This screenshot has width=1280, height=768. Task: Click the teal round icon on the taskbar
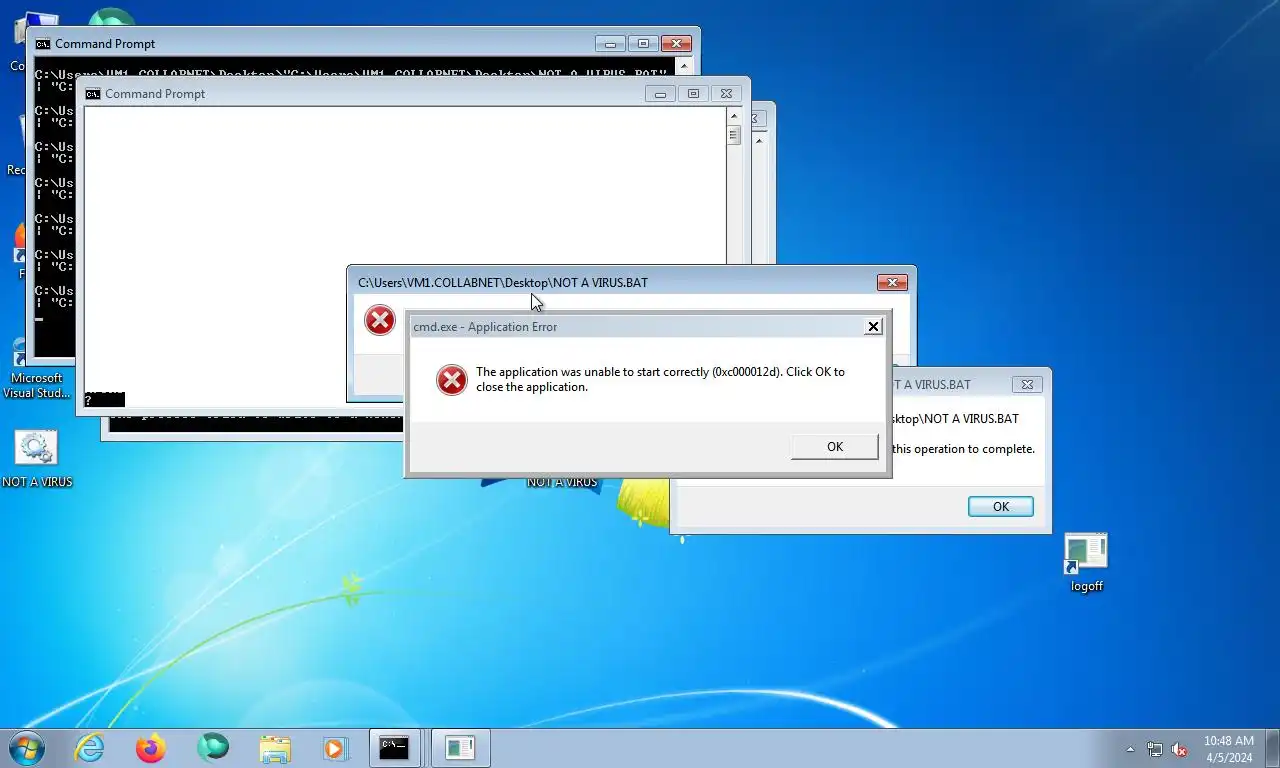pyautogui.click(x=212, y=747)
